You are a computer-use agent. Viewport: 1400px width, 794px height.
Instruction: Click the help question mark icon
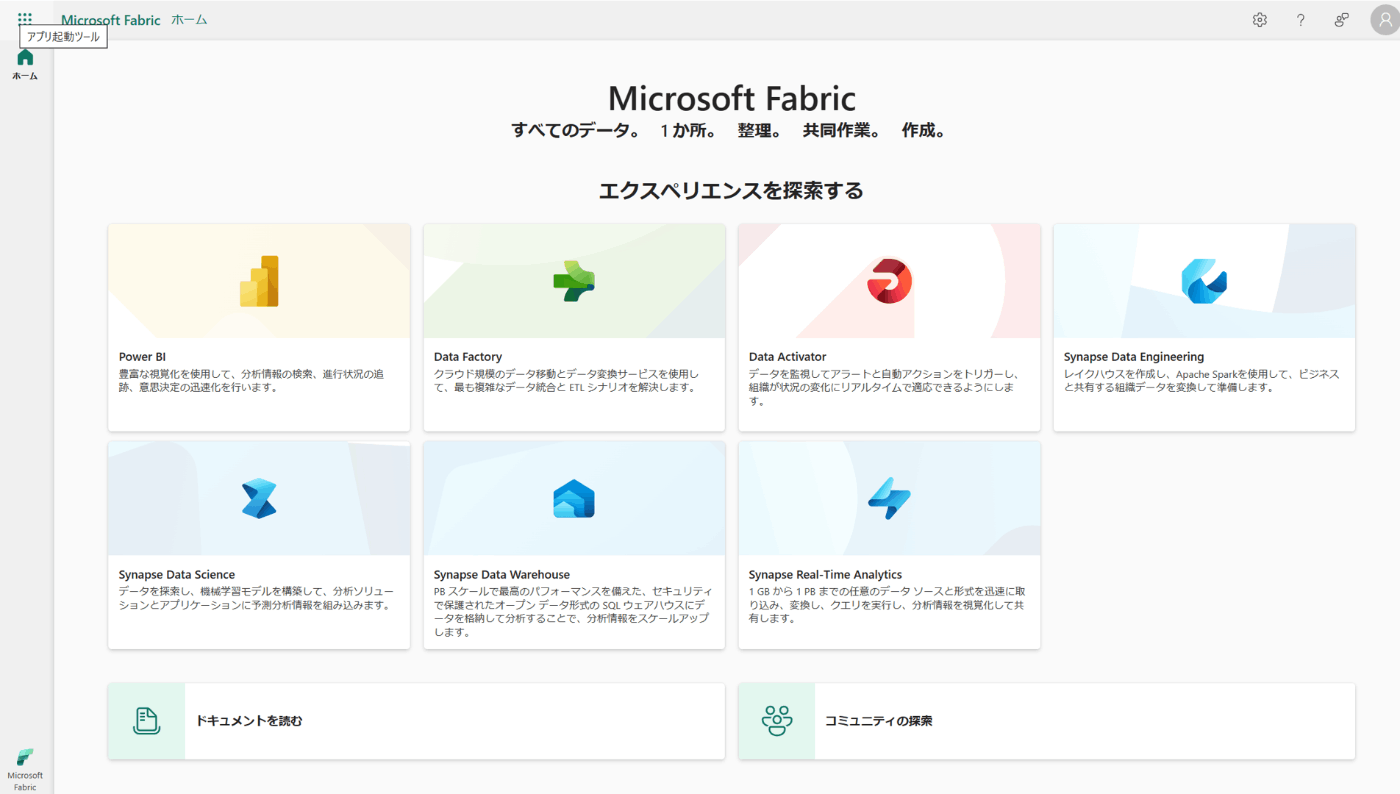[1301, 20]
